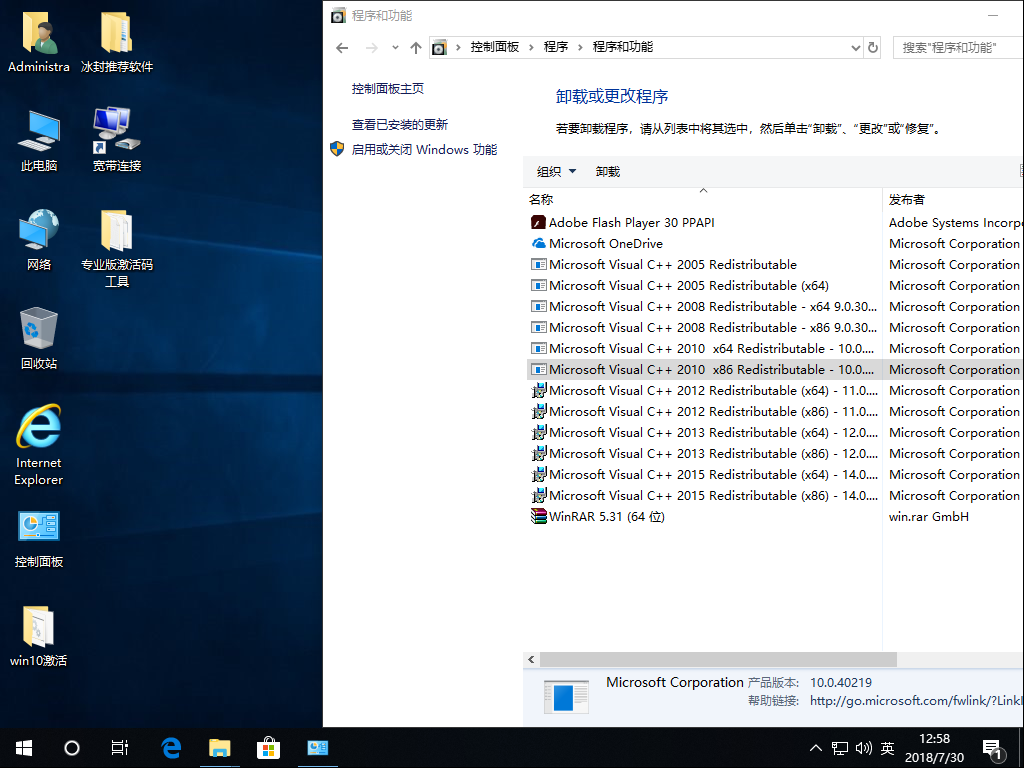Click the Windows Start button
Image resolution: width=1024 pixels, height=768 pixels.
(x=24, y=748)
